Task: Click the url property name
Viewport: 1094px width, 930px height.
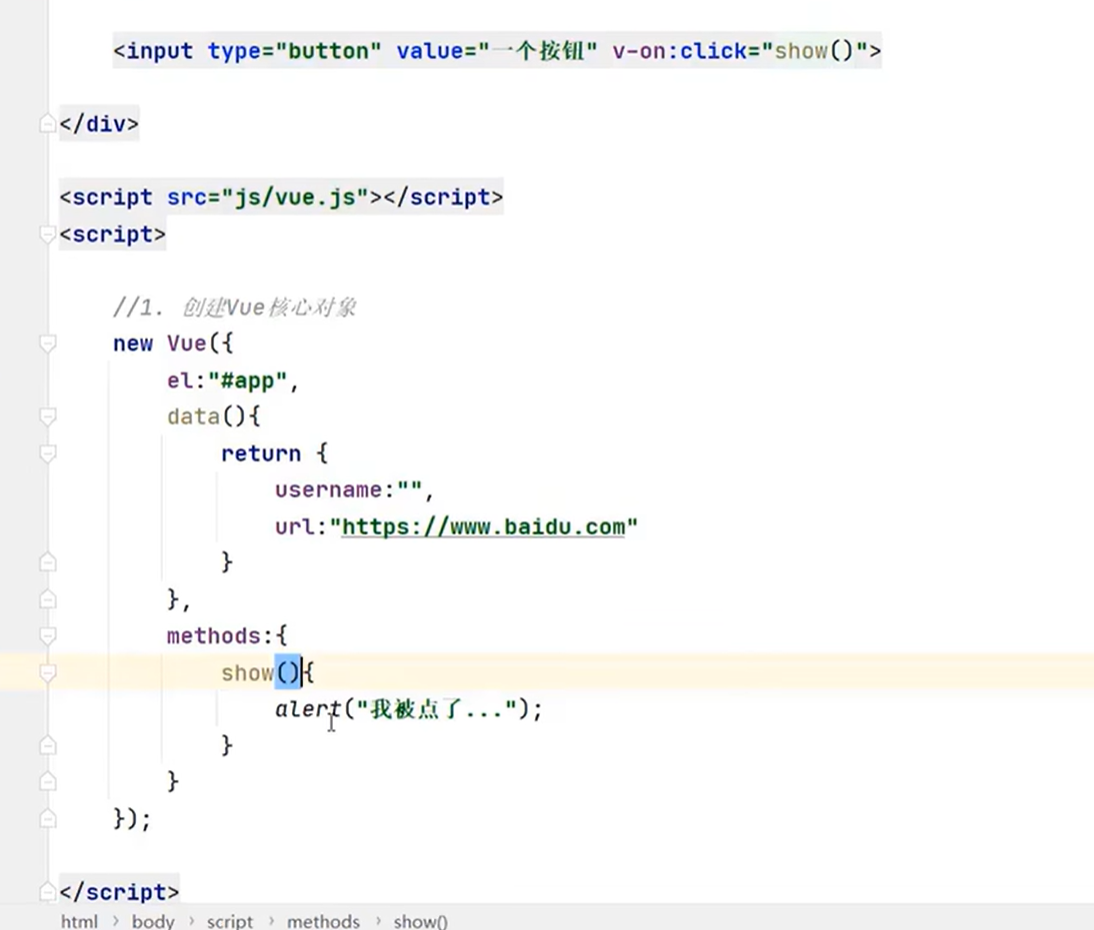Action: [x=294, y=527]
